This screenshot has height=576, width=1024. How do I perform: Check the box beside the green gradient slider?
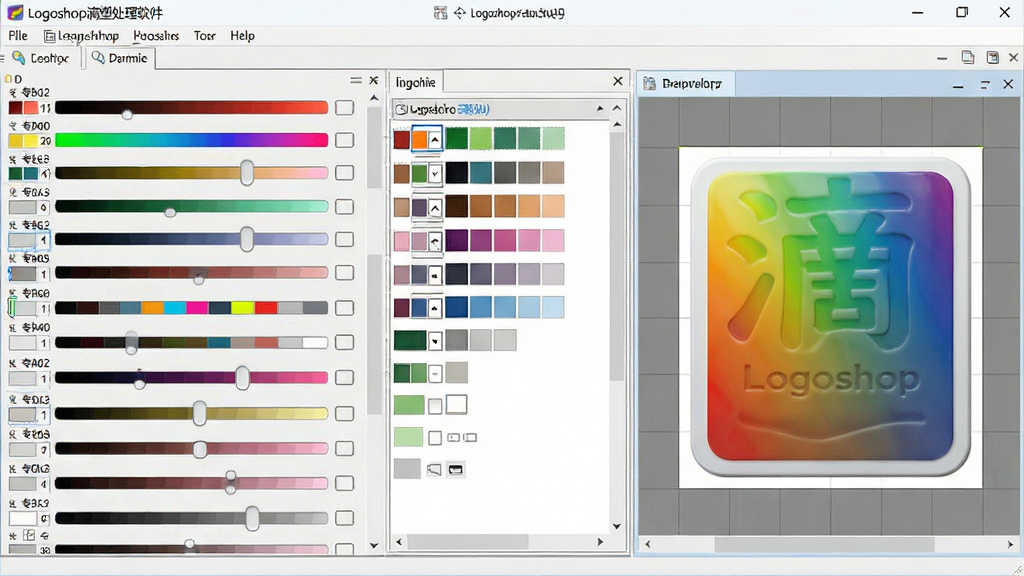[x=344, y=206]
